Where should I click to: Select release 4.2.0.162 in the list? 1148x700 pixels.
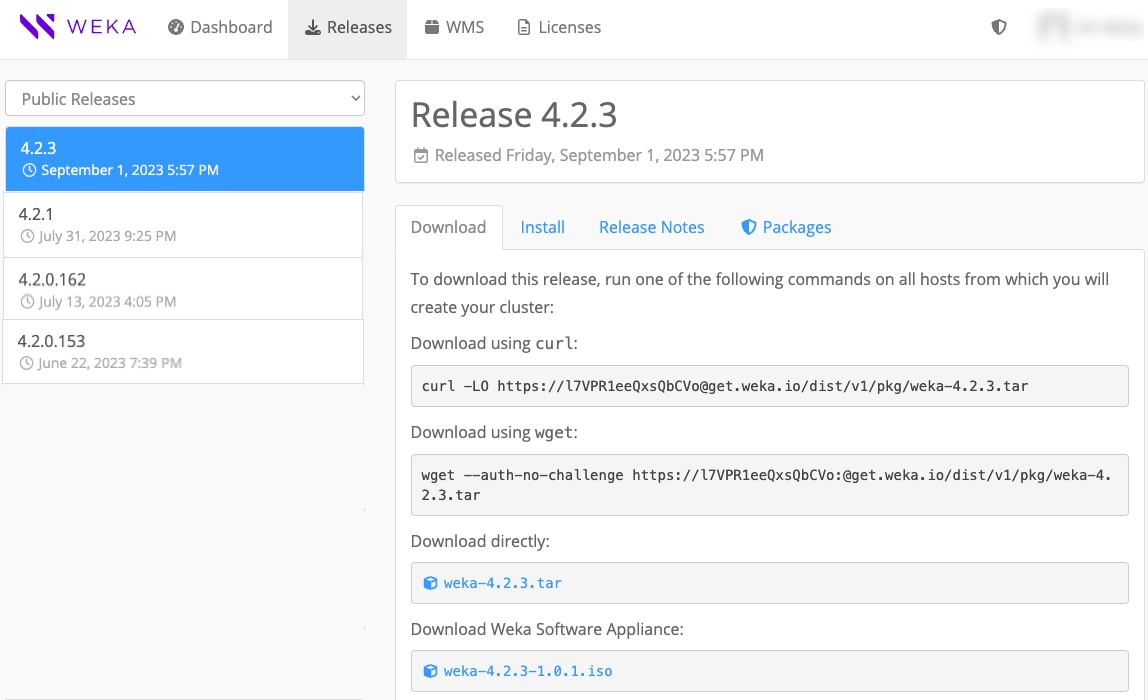[184, 289]
